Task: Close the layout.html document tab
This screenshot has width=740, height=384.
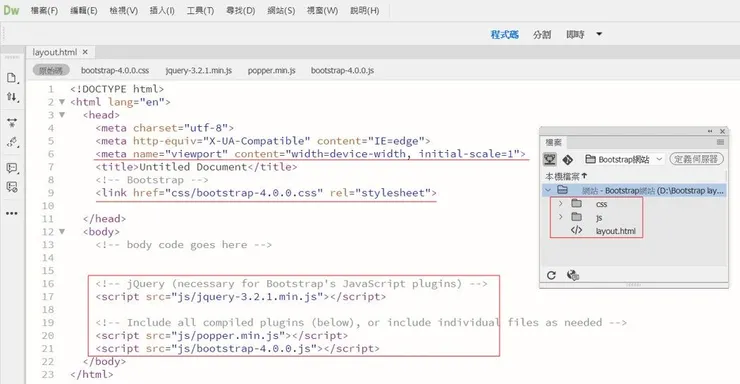Action: 85,52
